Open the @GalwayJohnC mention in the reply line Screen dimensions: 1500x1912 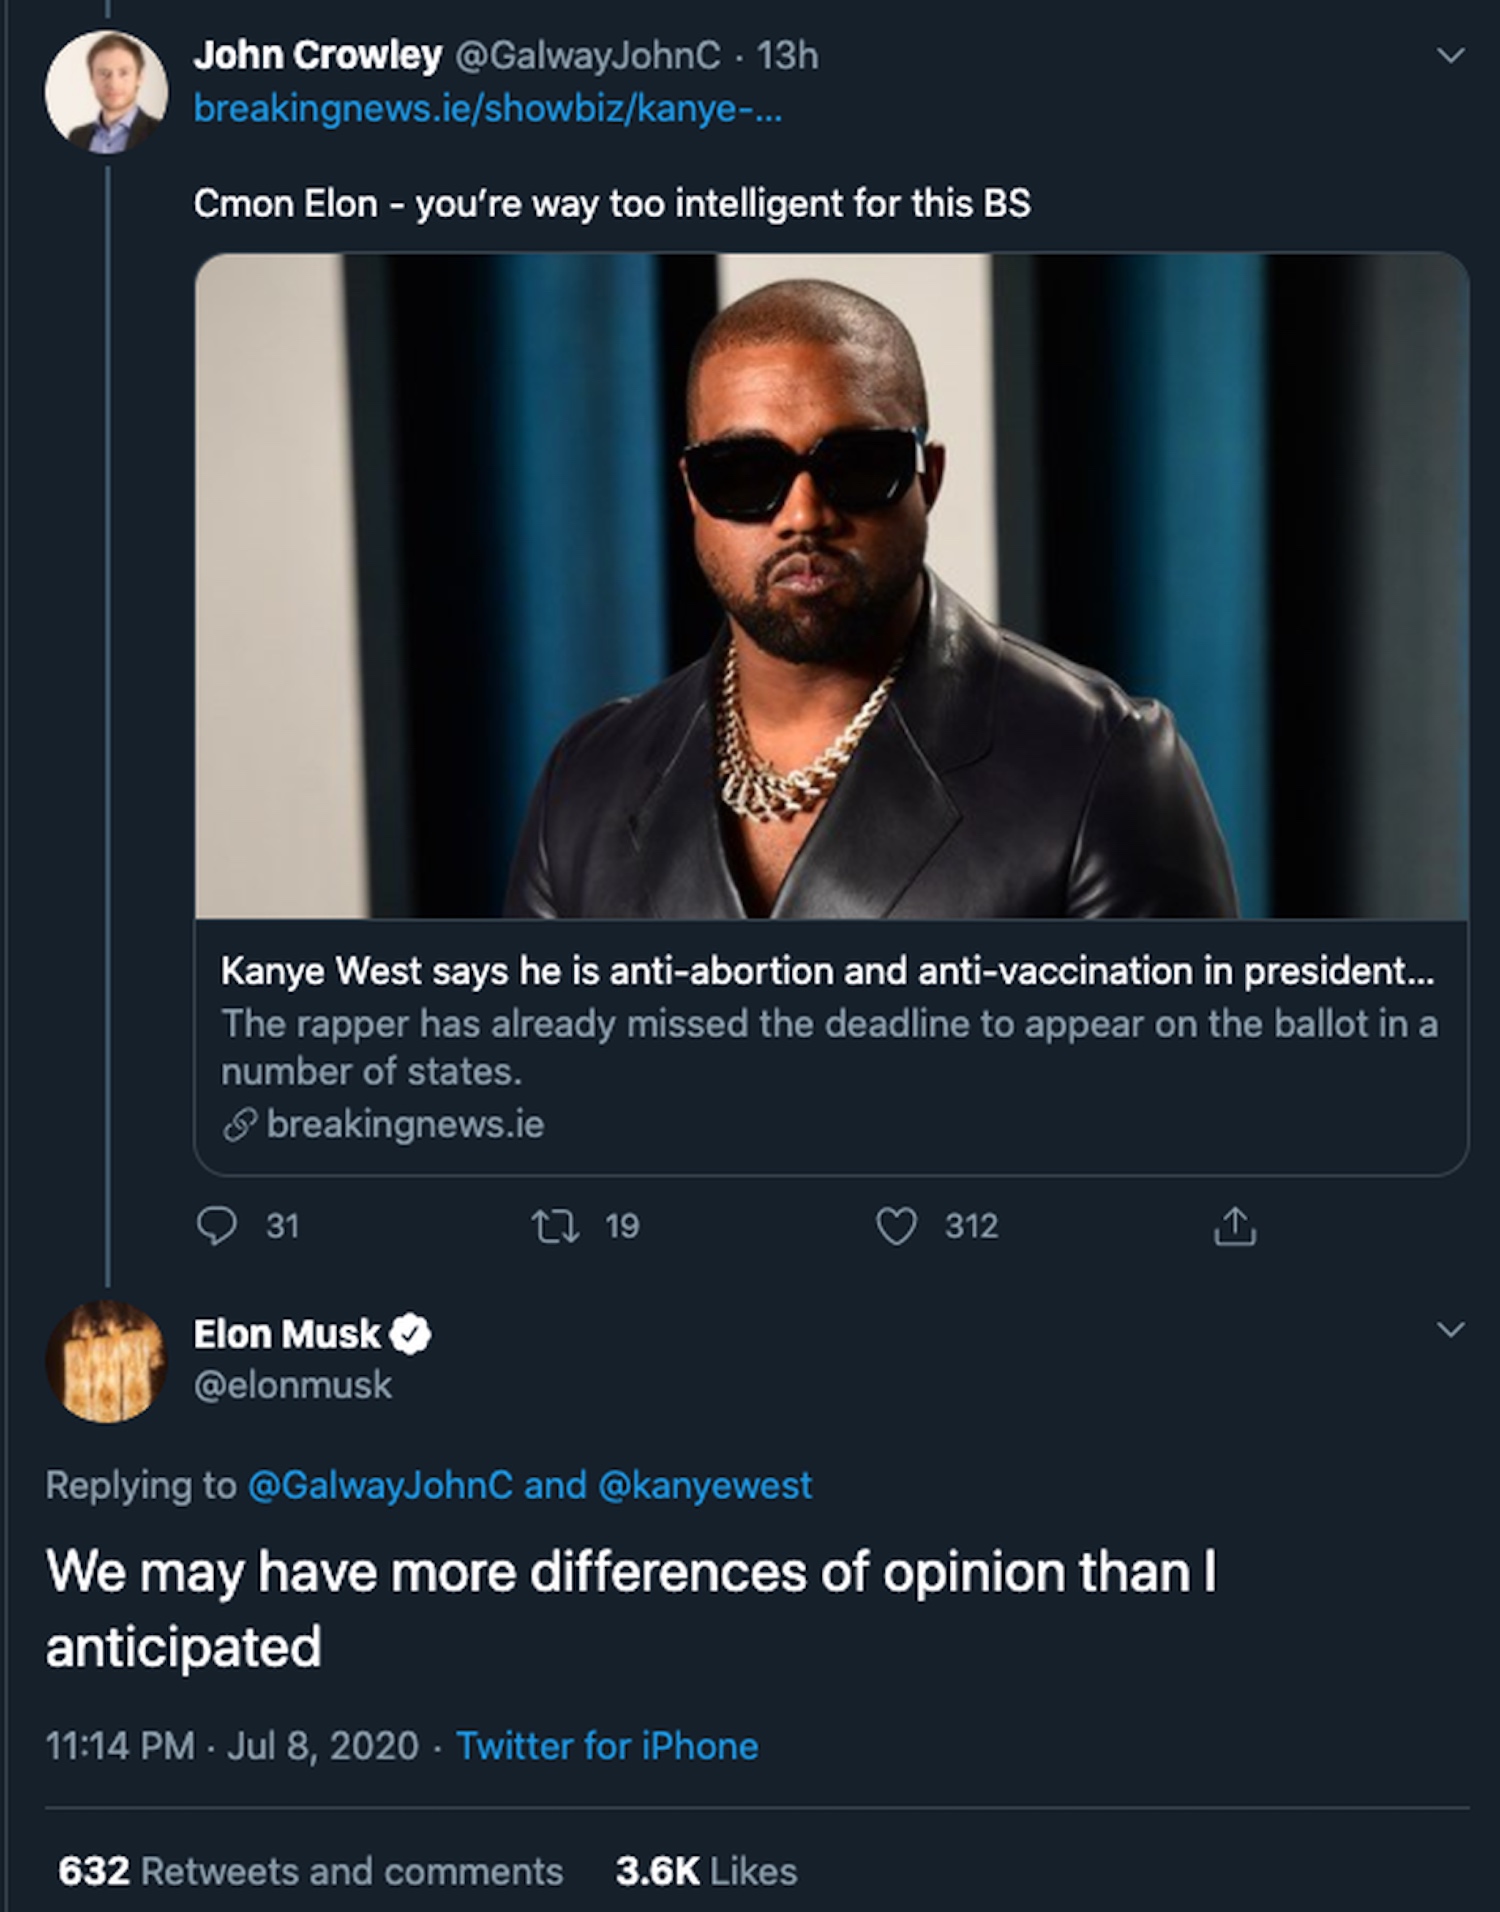click(380, 1486)
